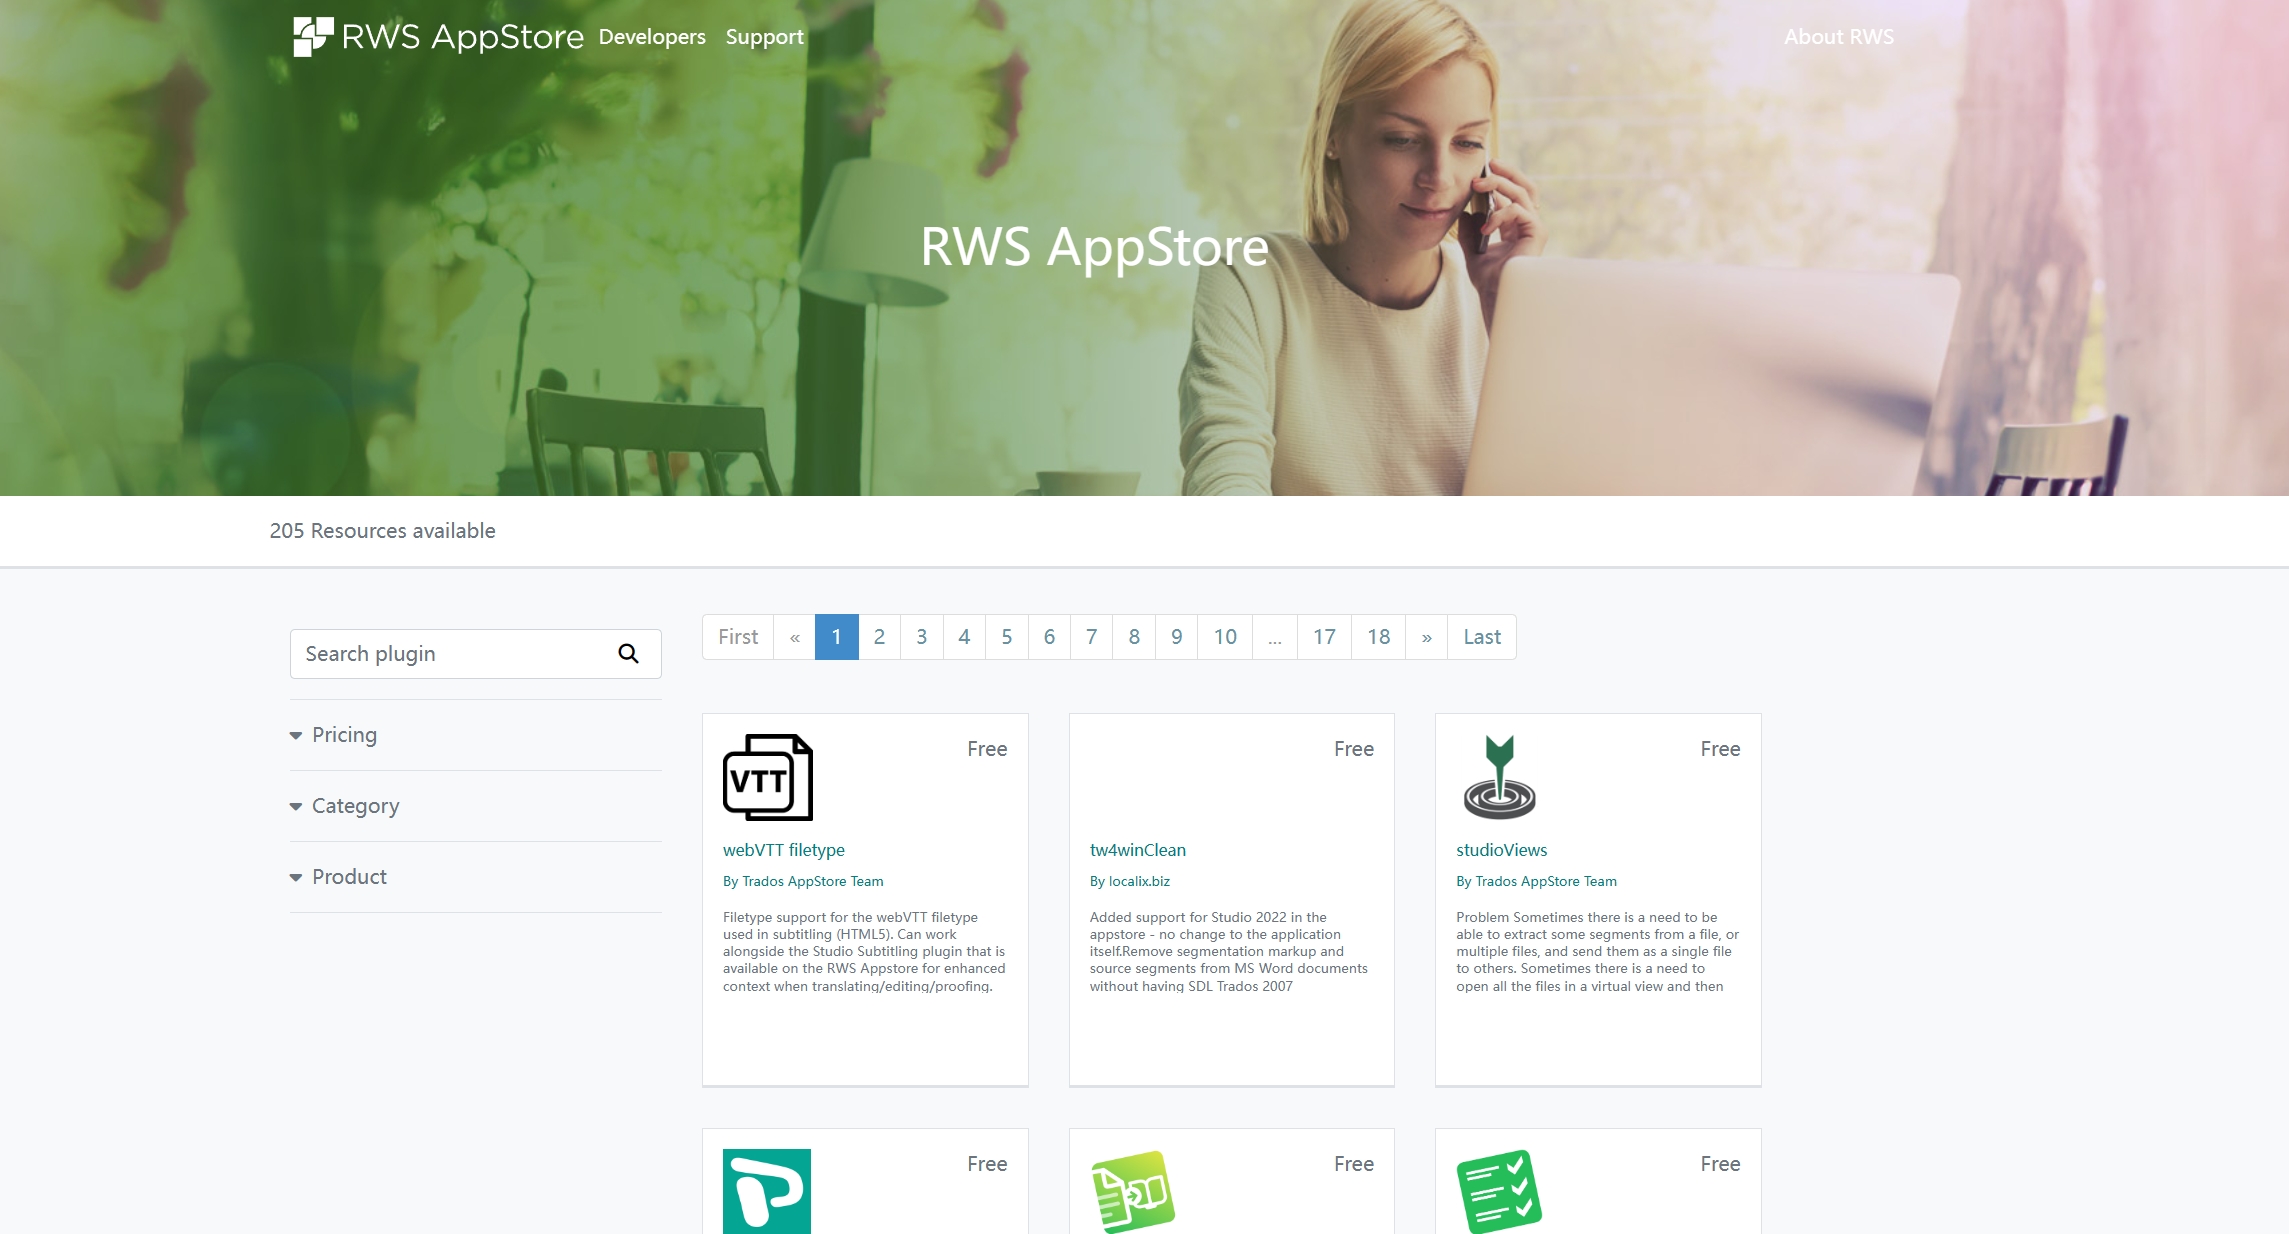Screen dimensions: 2289x1234
Task: Click the search magnifying glass icon
Action: coord(628,652)
